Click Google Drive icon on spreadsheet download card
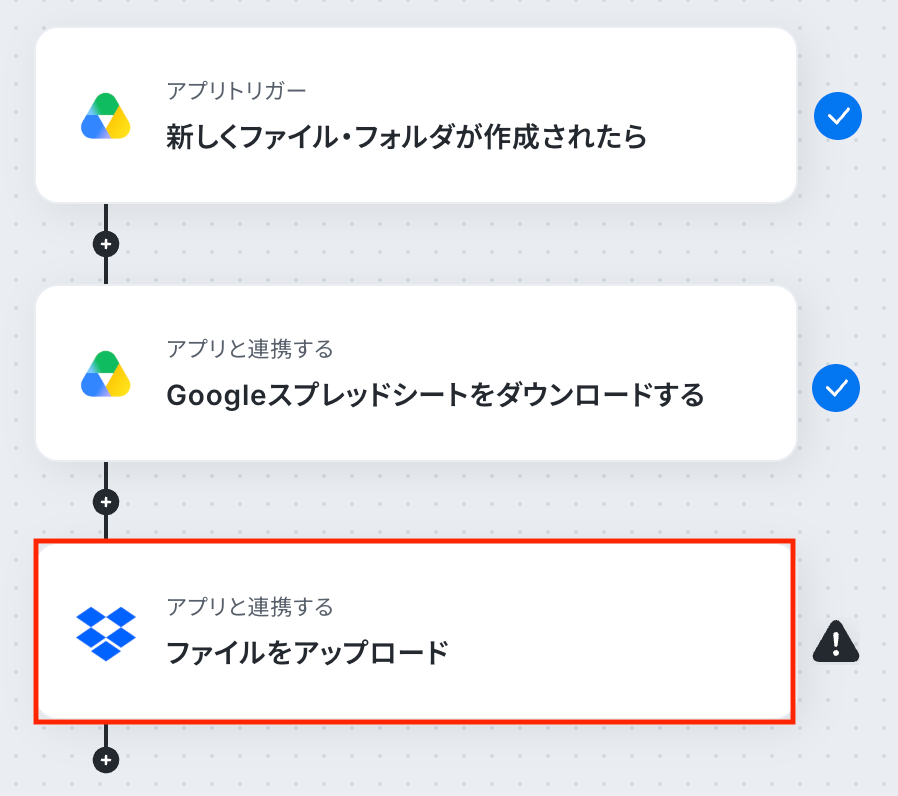The image size is (898, 796). pos(106,374)
